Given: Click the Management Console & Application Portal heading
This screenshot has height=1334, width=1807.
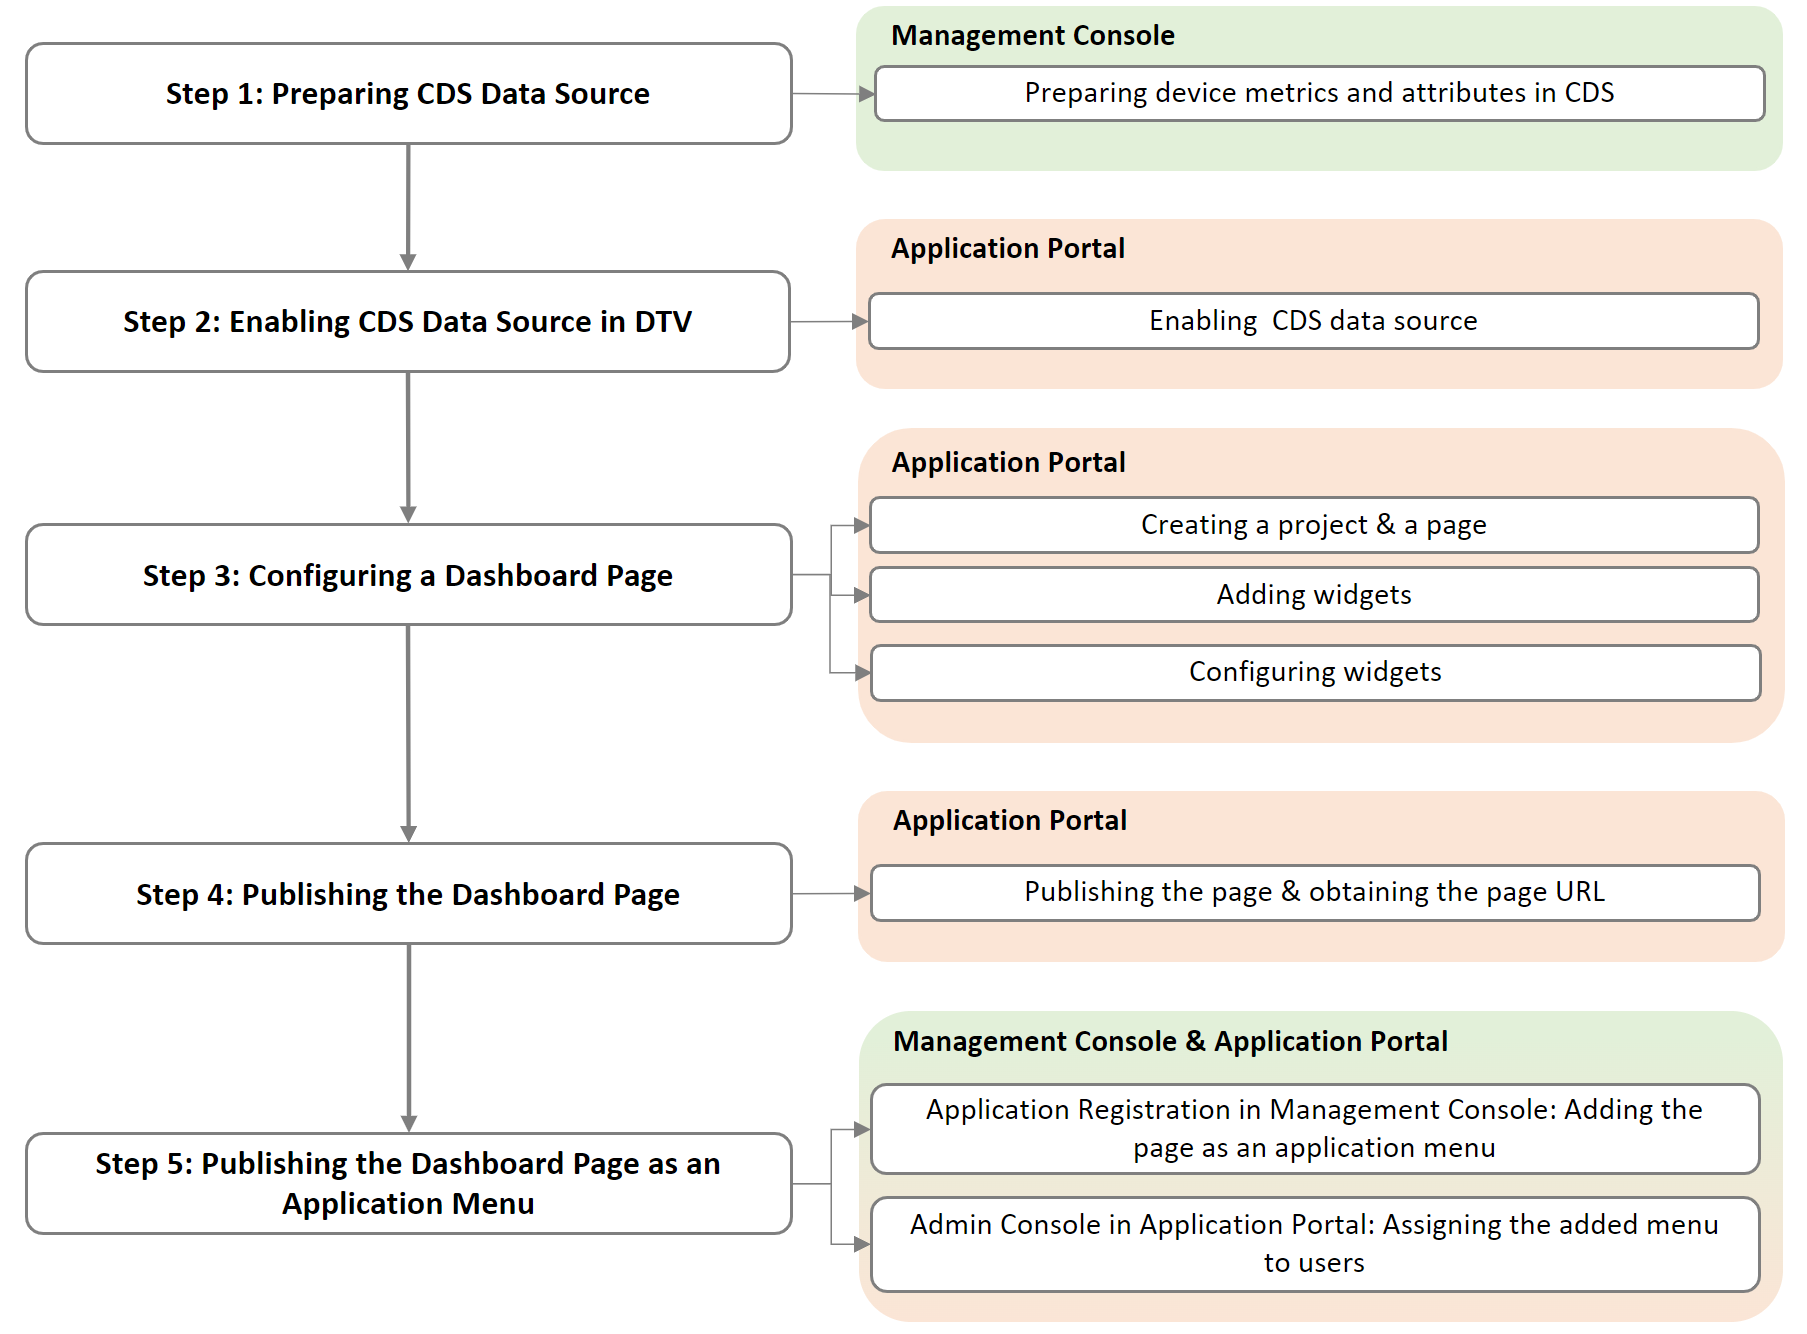Looking at the screenshot, I should pos(1169,1042).
